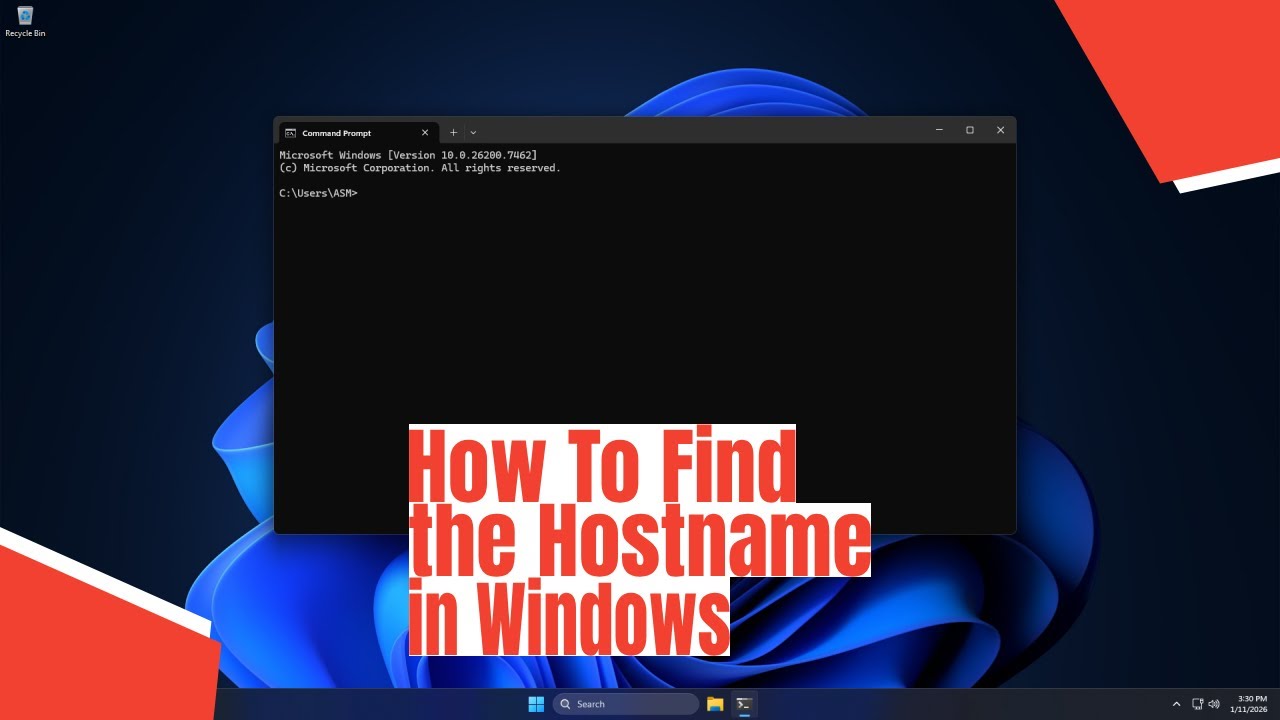The image size is (1280, 720).
Task: Open the Recycle Bin desktop icon
Action: 25,21
